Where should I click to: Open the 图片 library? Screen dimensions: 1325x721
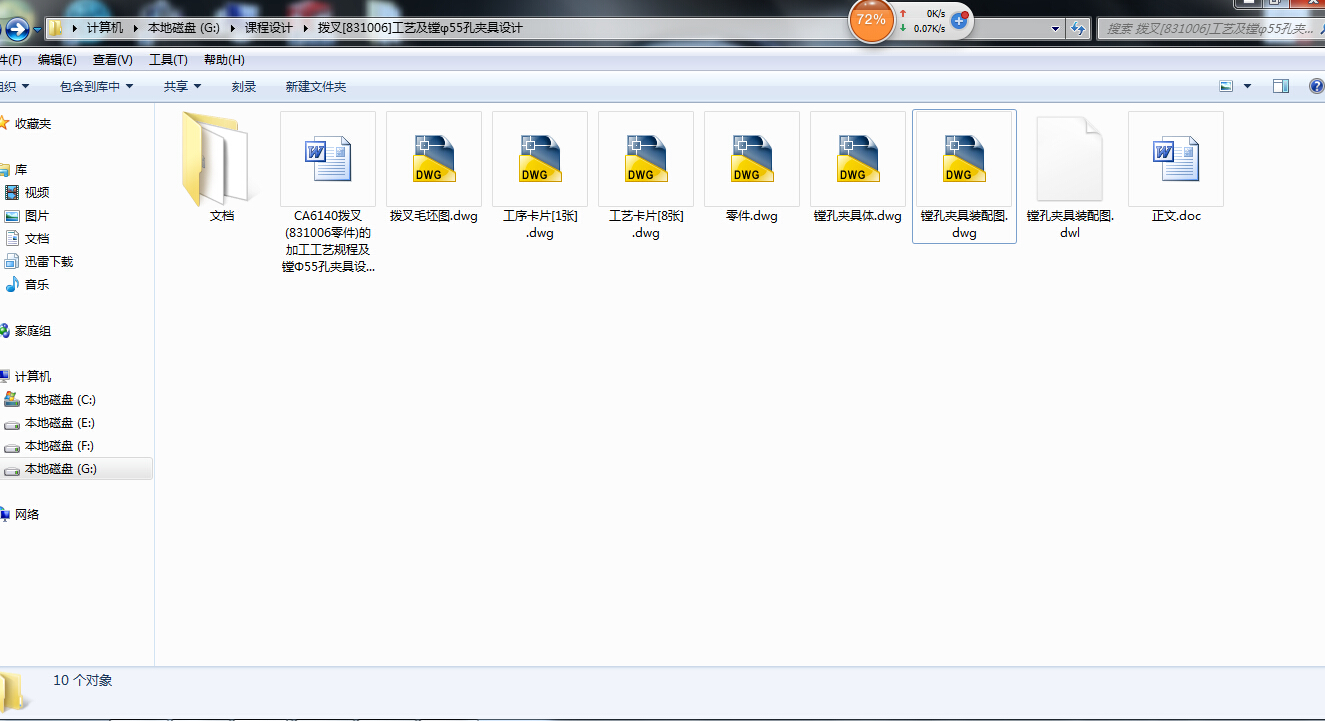tap(37, 216)
